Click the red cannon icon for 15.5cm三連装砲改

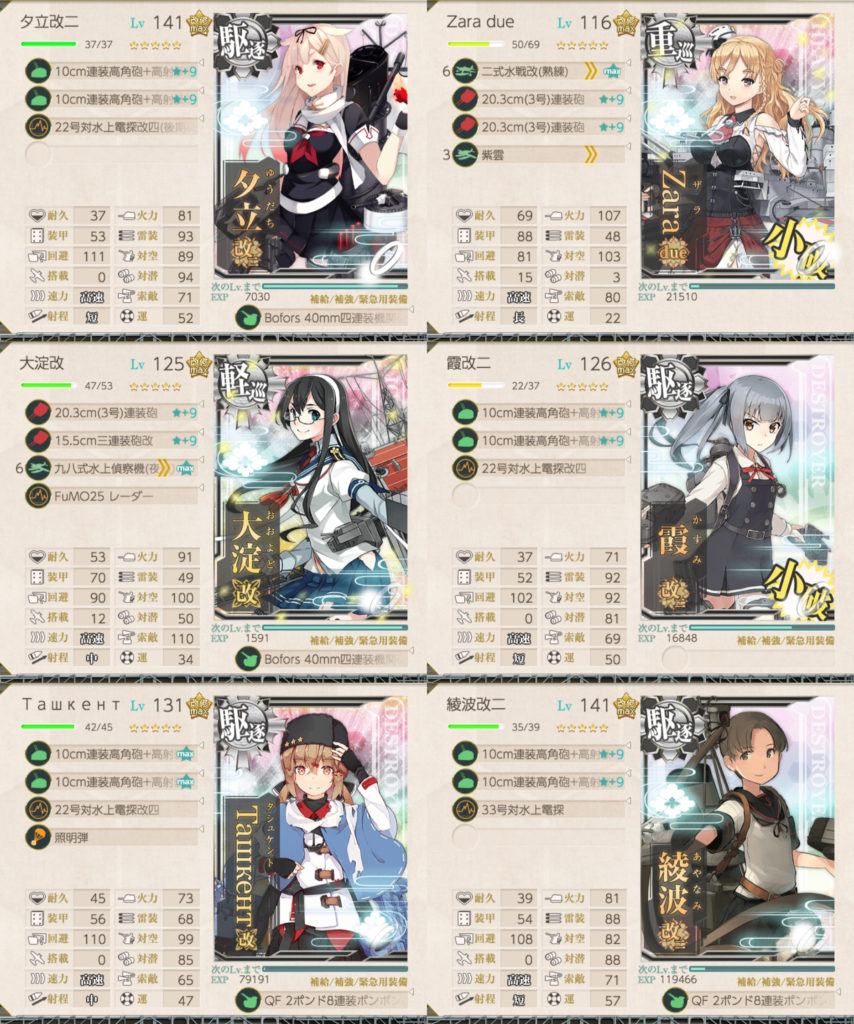pos(38,440)
